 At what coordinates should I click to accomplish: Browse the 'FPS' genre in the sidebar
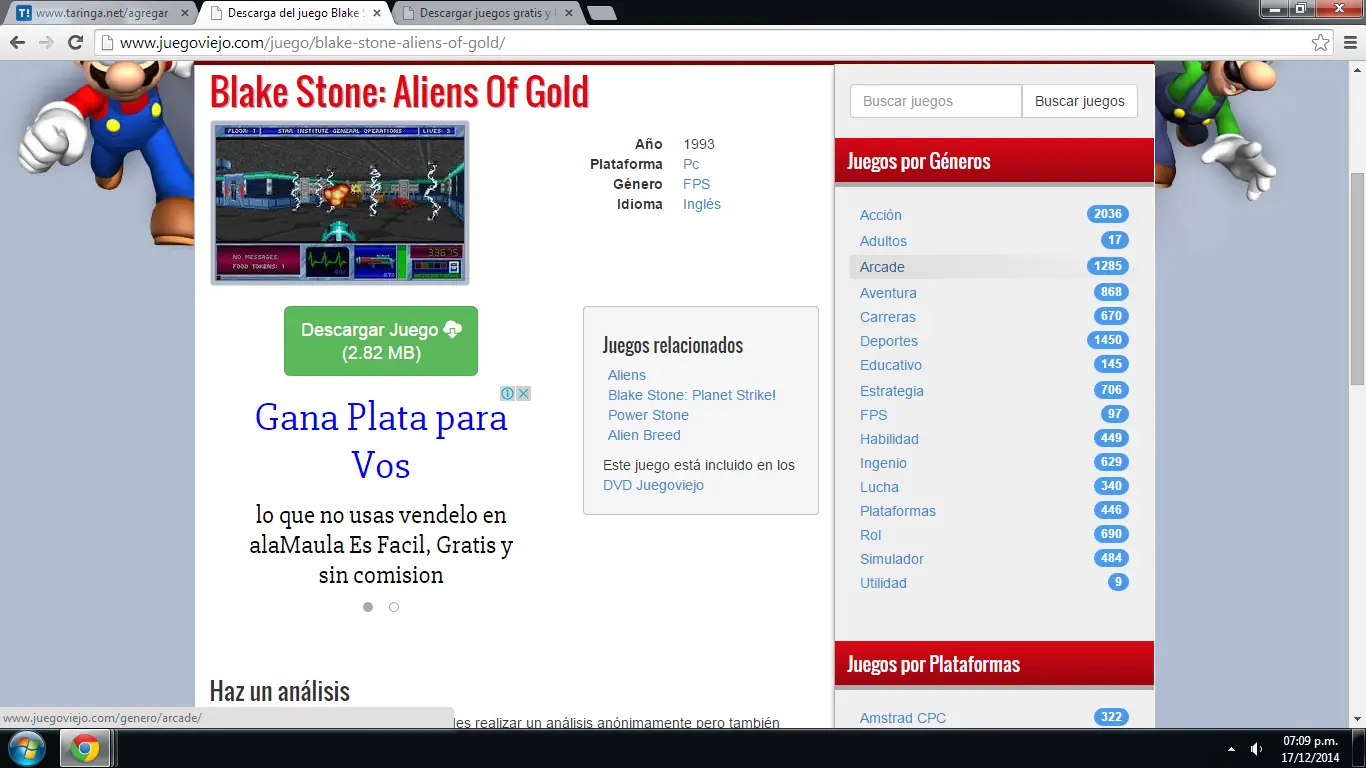coord(873,415)
